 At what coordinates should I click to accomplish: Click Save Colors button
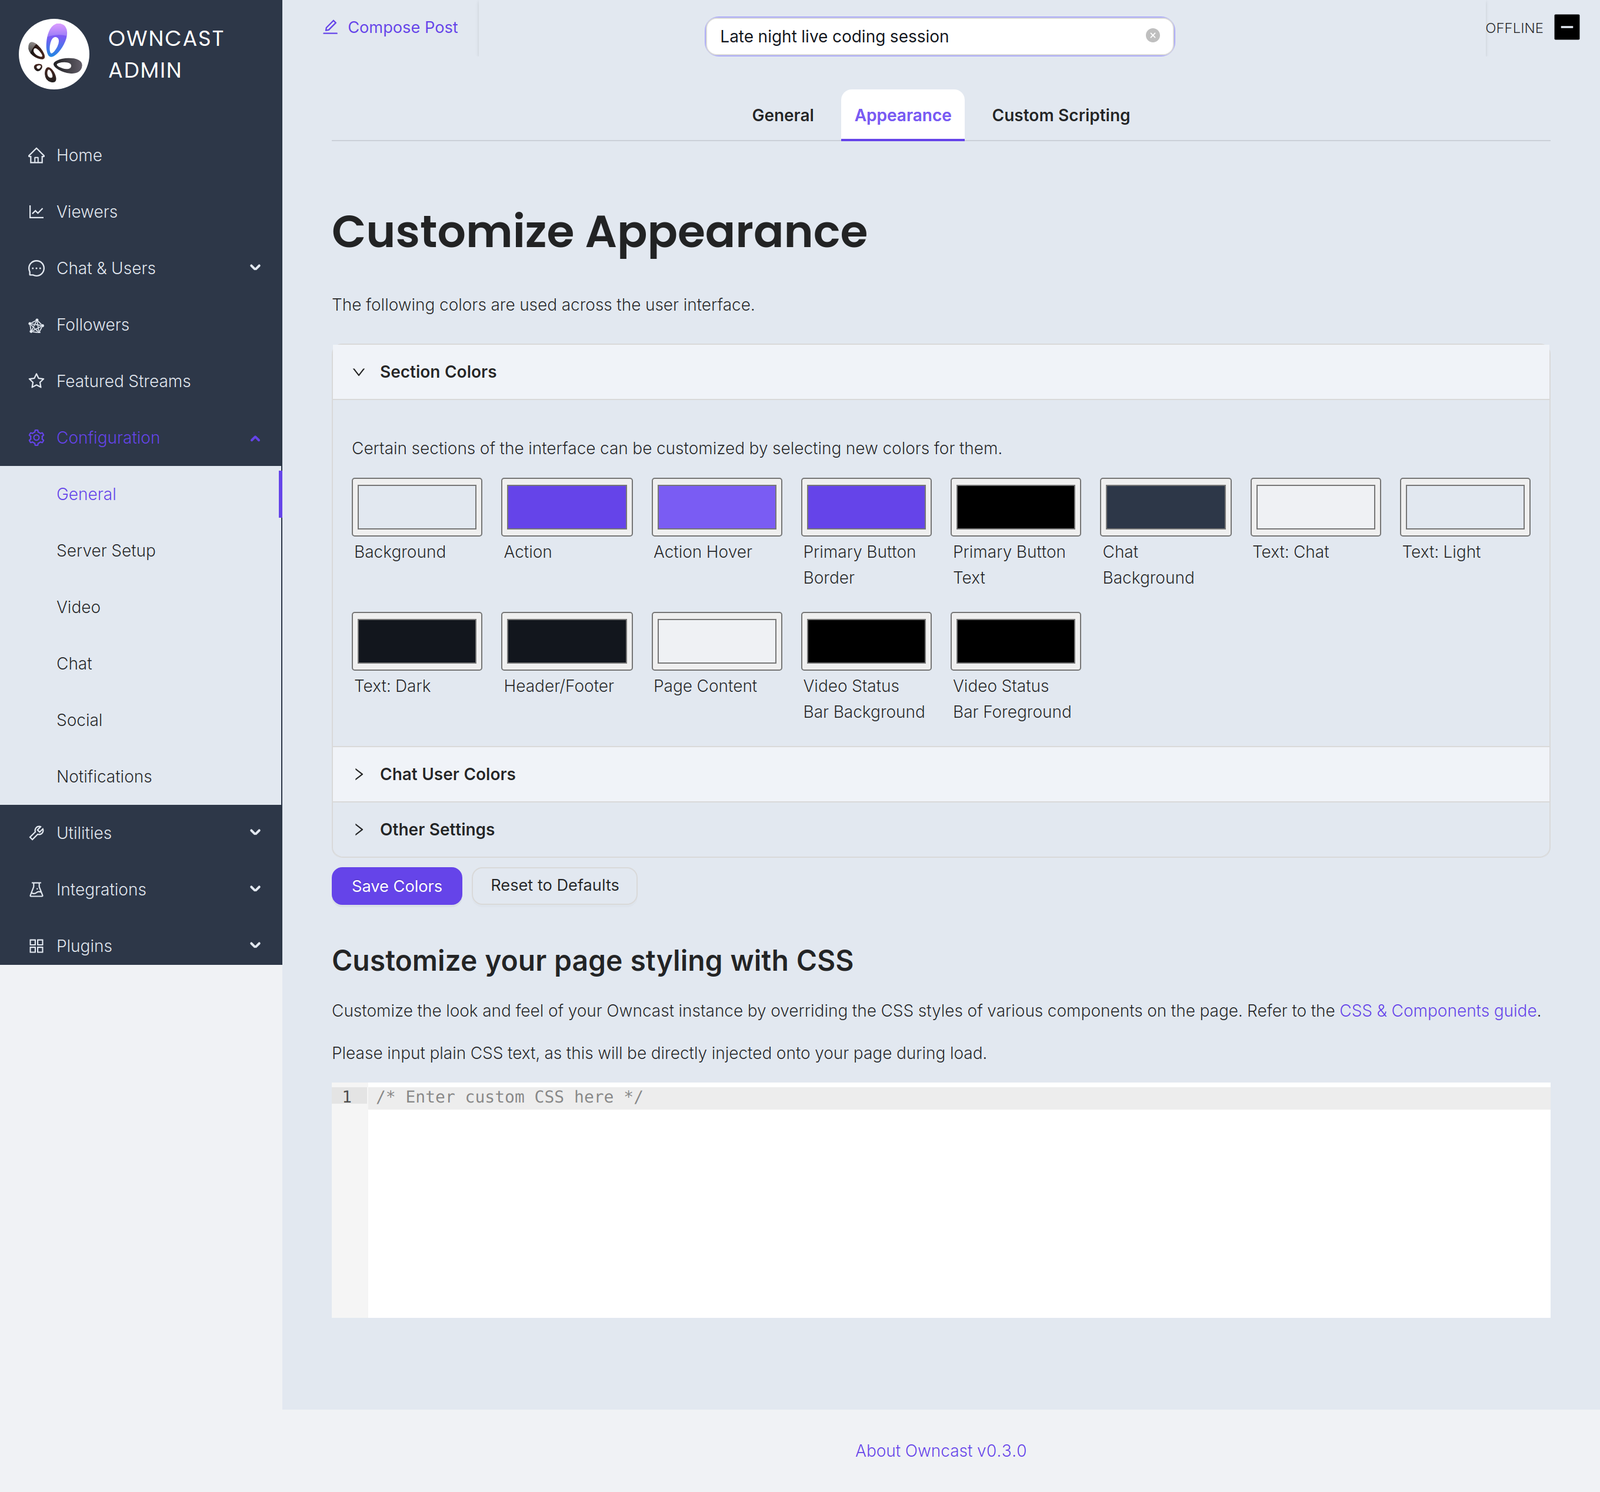397,886
